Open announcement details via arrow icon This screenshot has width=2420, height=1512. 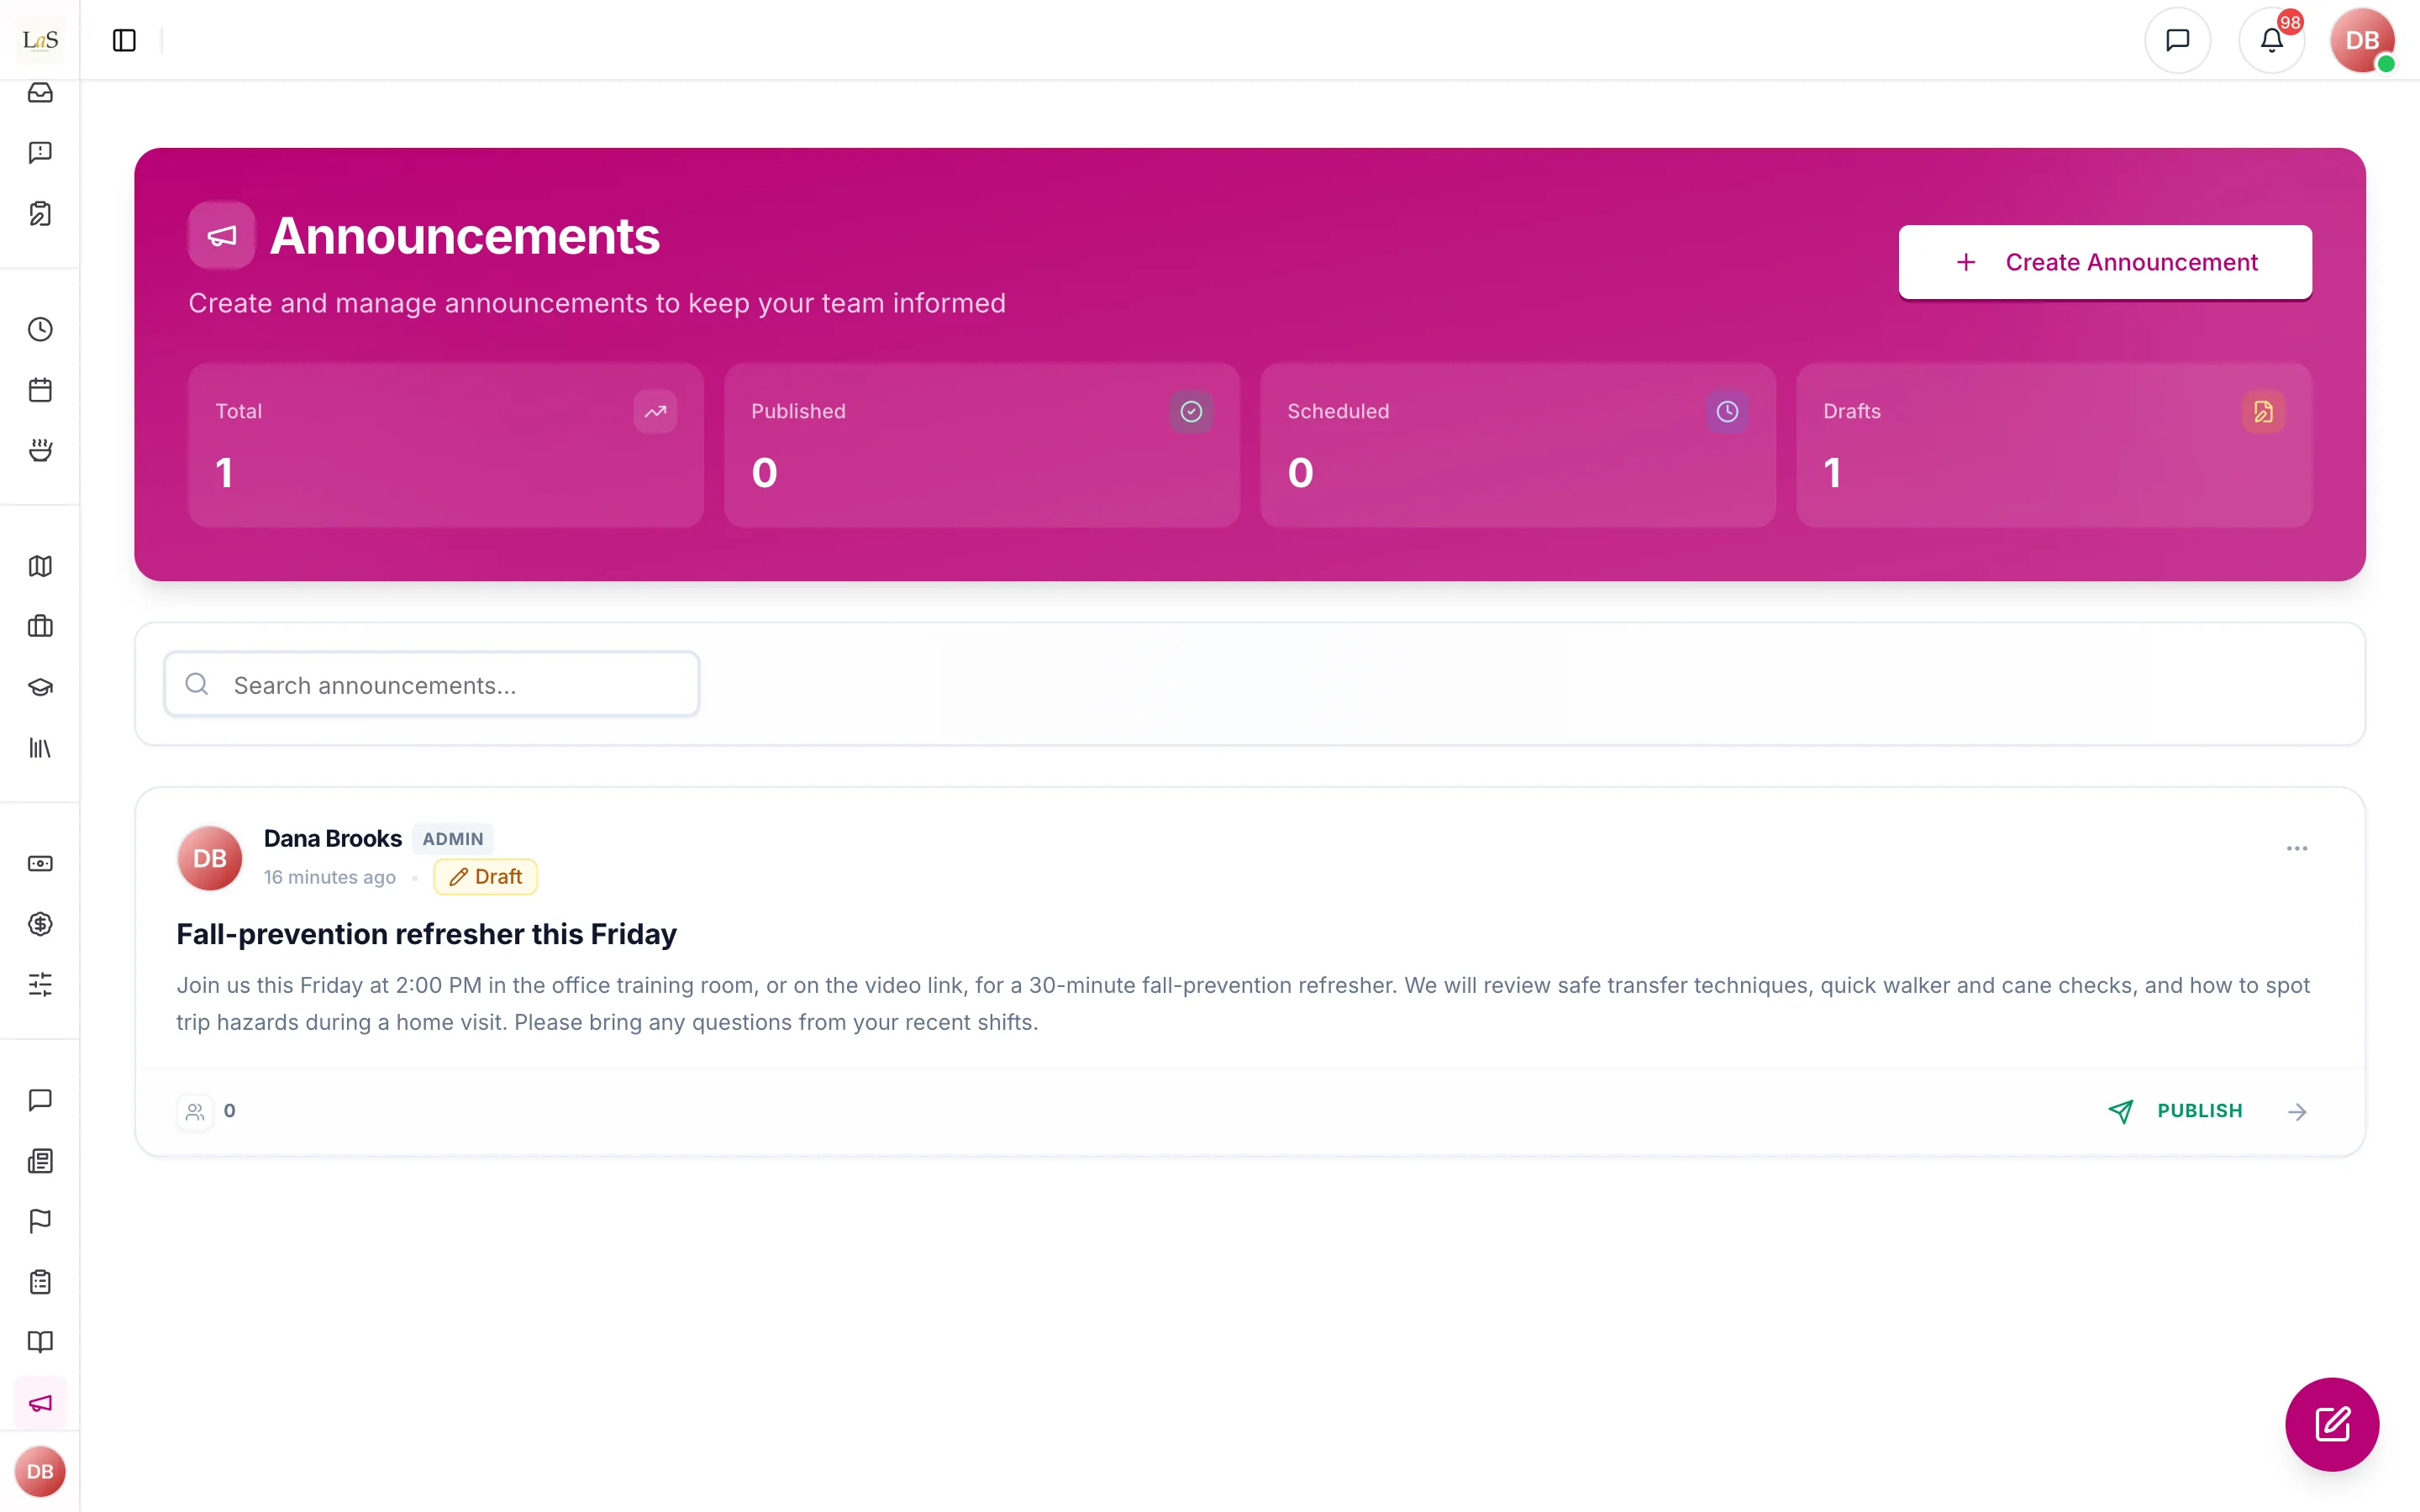(2298, 1111)
